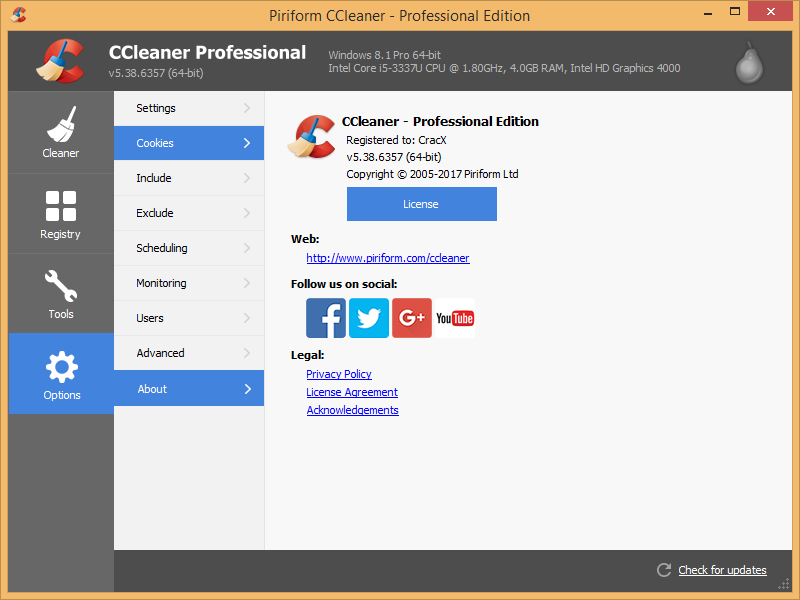Screen dimensions: 800x600
Task: Select the About options page
Action: coord(189,389)
